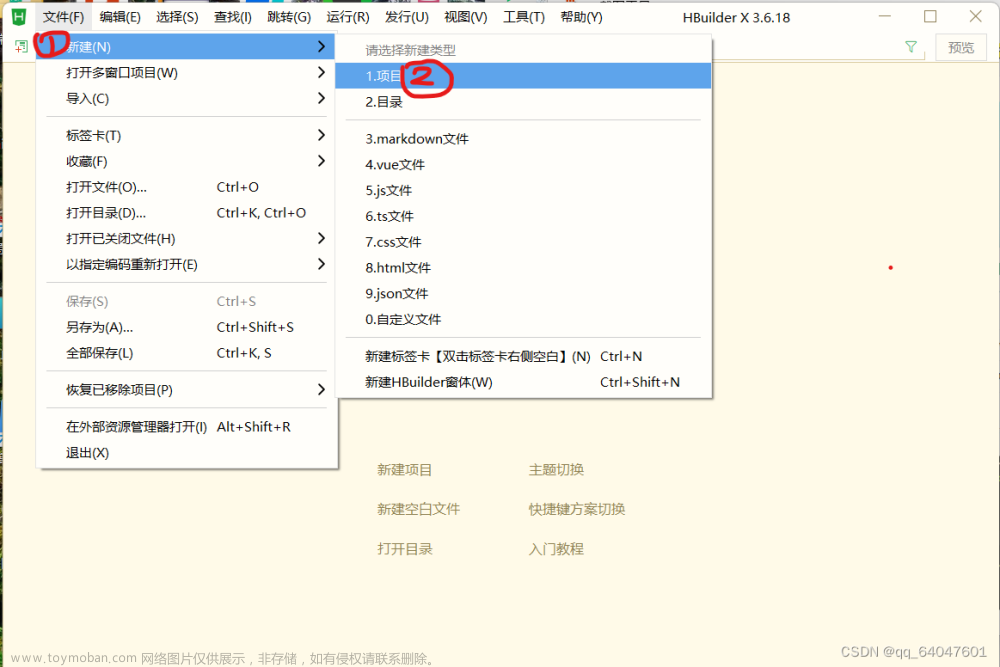Viewport: 1000px width, 667px height.
Task: Choose 打开目录(D)... menu entry
Action: pos(186,213)
